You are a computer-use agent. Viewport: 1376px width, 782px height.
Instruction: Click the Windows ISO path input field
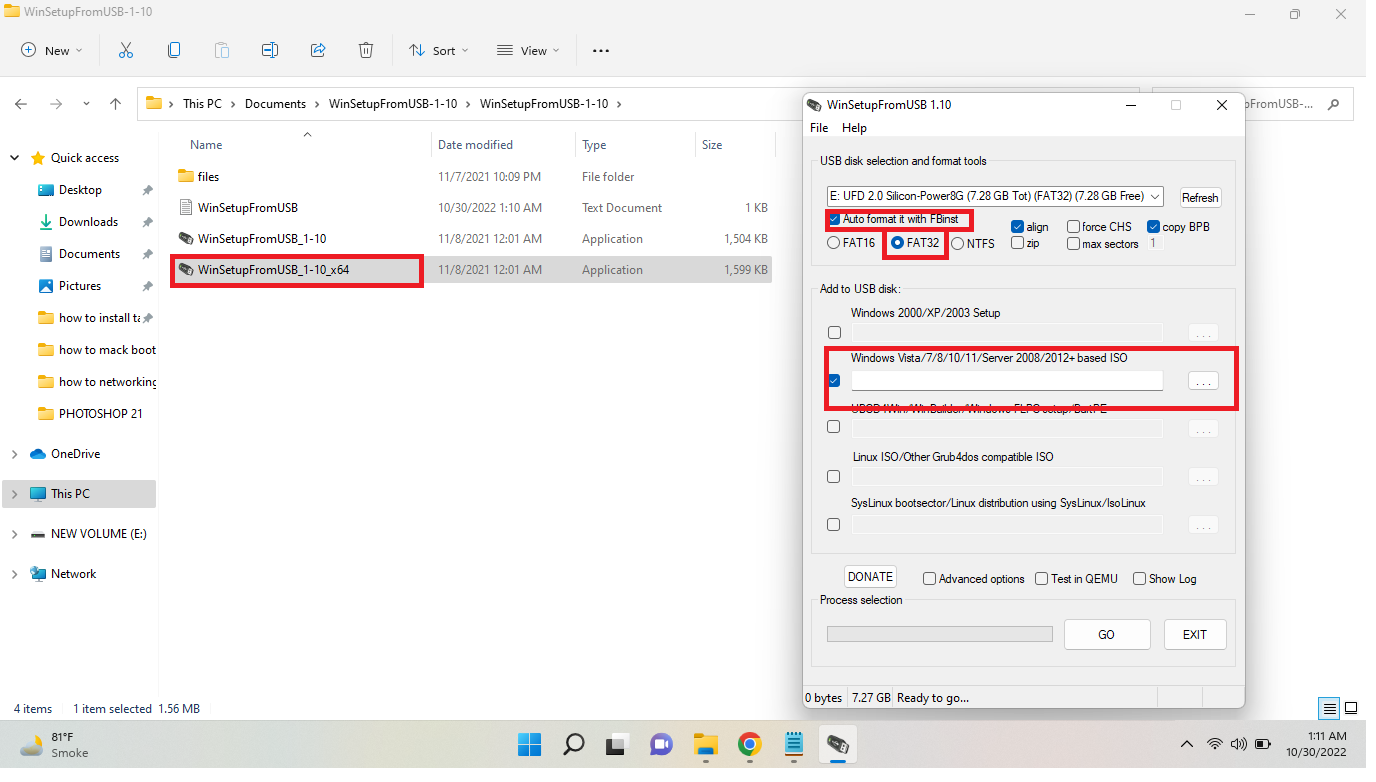(1007, 380)
